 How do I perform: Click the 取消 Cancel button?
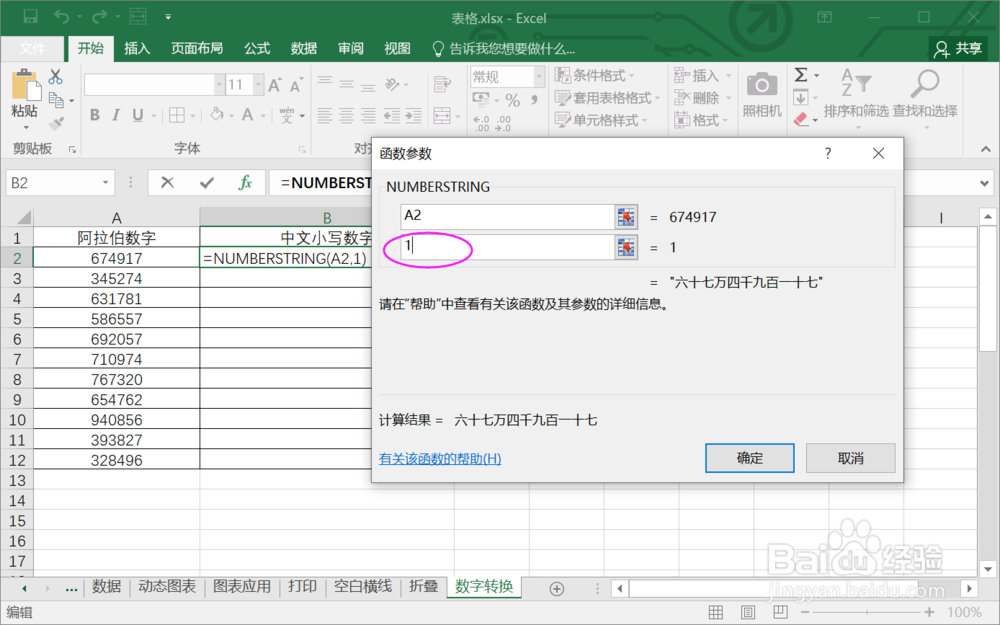coord(850,458)
